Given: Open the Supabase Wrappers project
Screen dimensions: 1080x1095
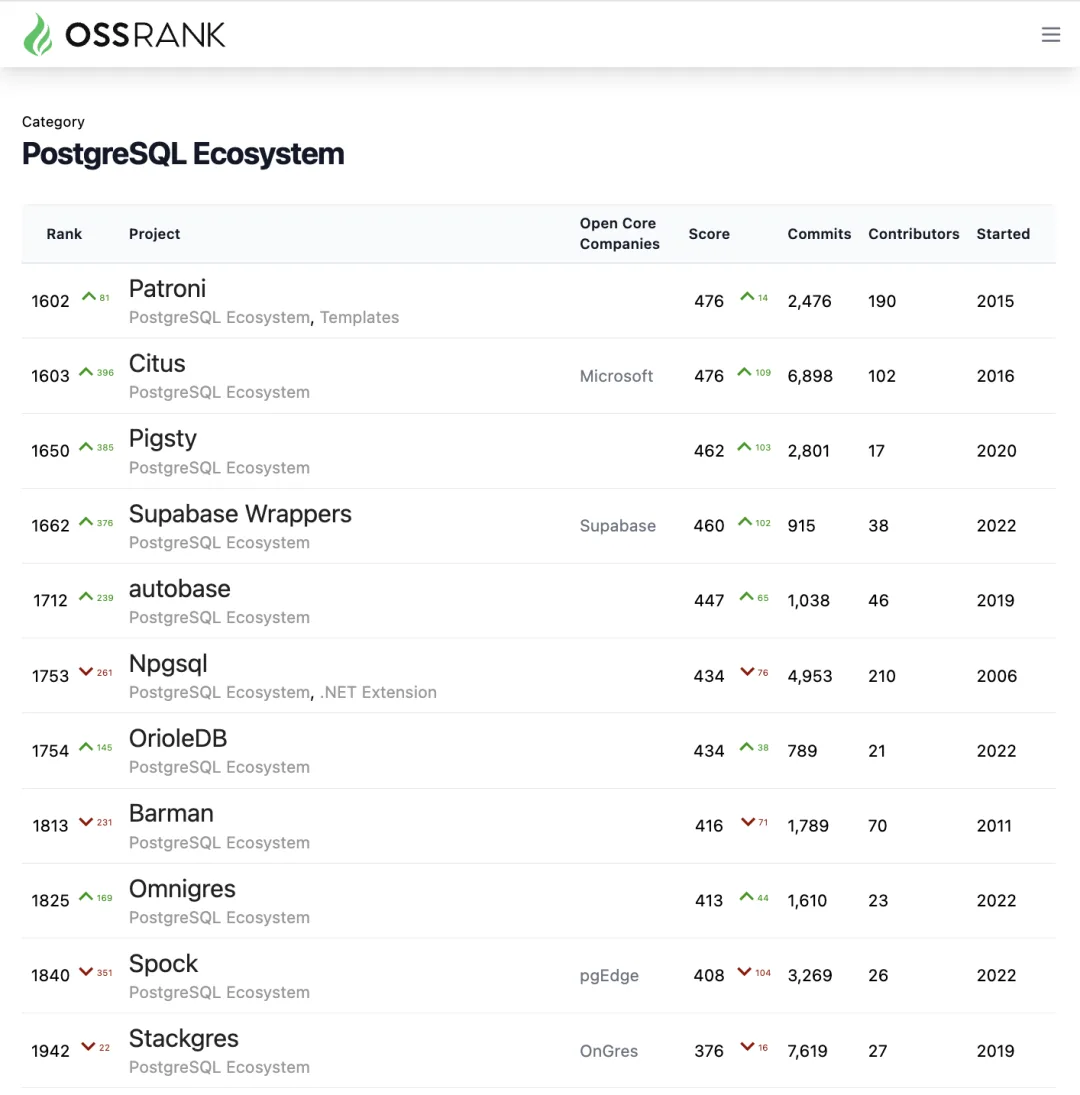Looking at the screenshot, I should [x=240, y=513].
